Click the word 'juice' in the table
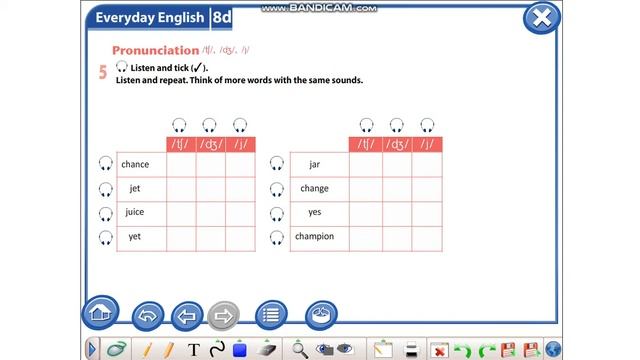 click(x=135, y=212)
